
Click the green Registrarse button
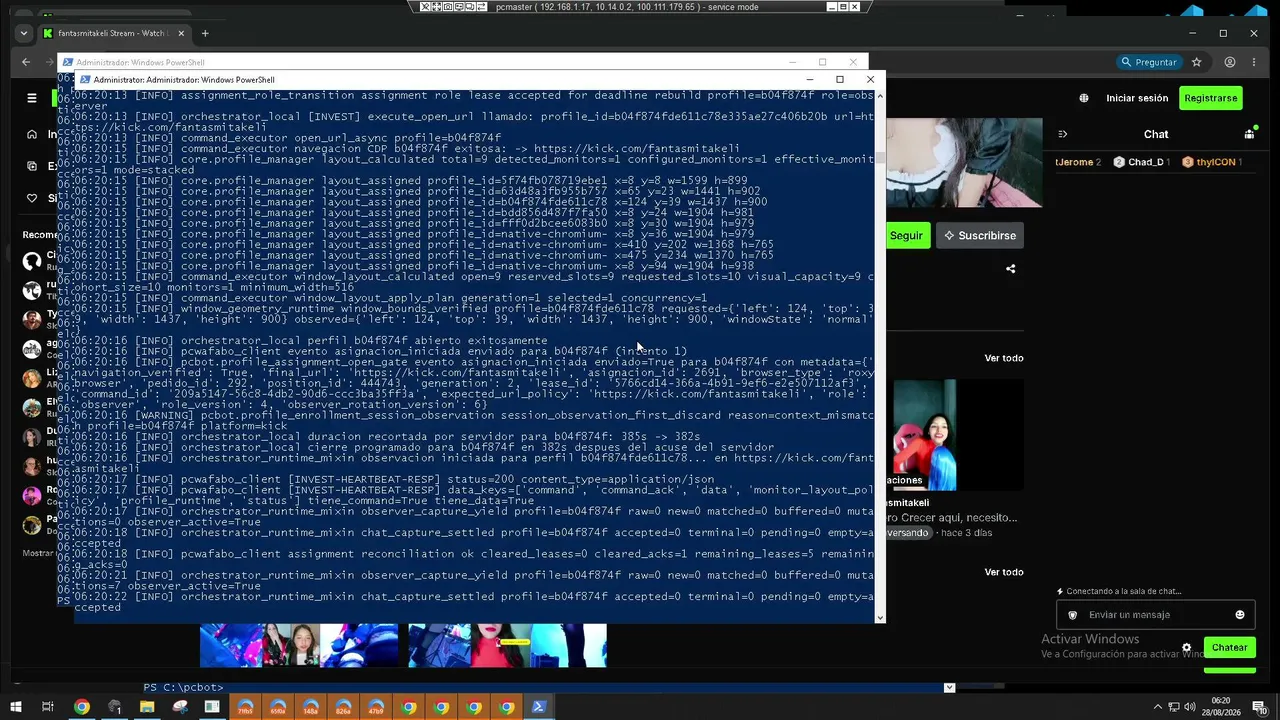click(x=1210, y=98)
